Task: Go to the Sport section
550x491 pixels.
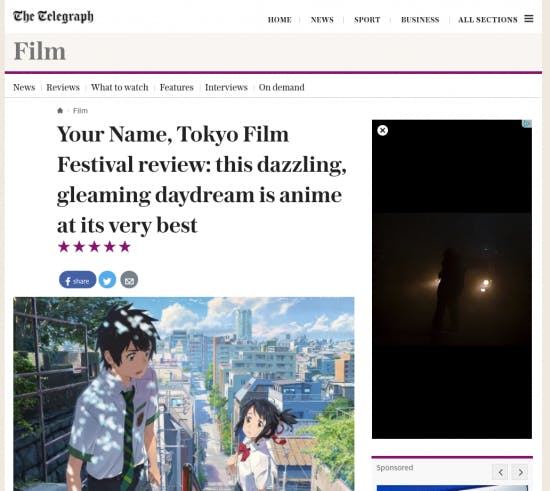Action: (x=367, y=20)
